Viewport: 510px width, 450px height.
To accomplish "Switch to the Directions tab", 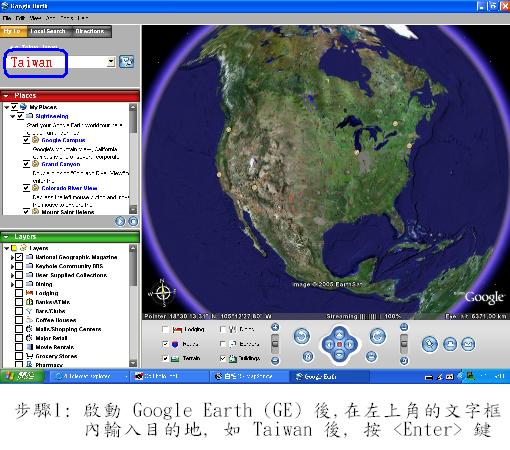I will [x=90, y=31].
